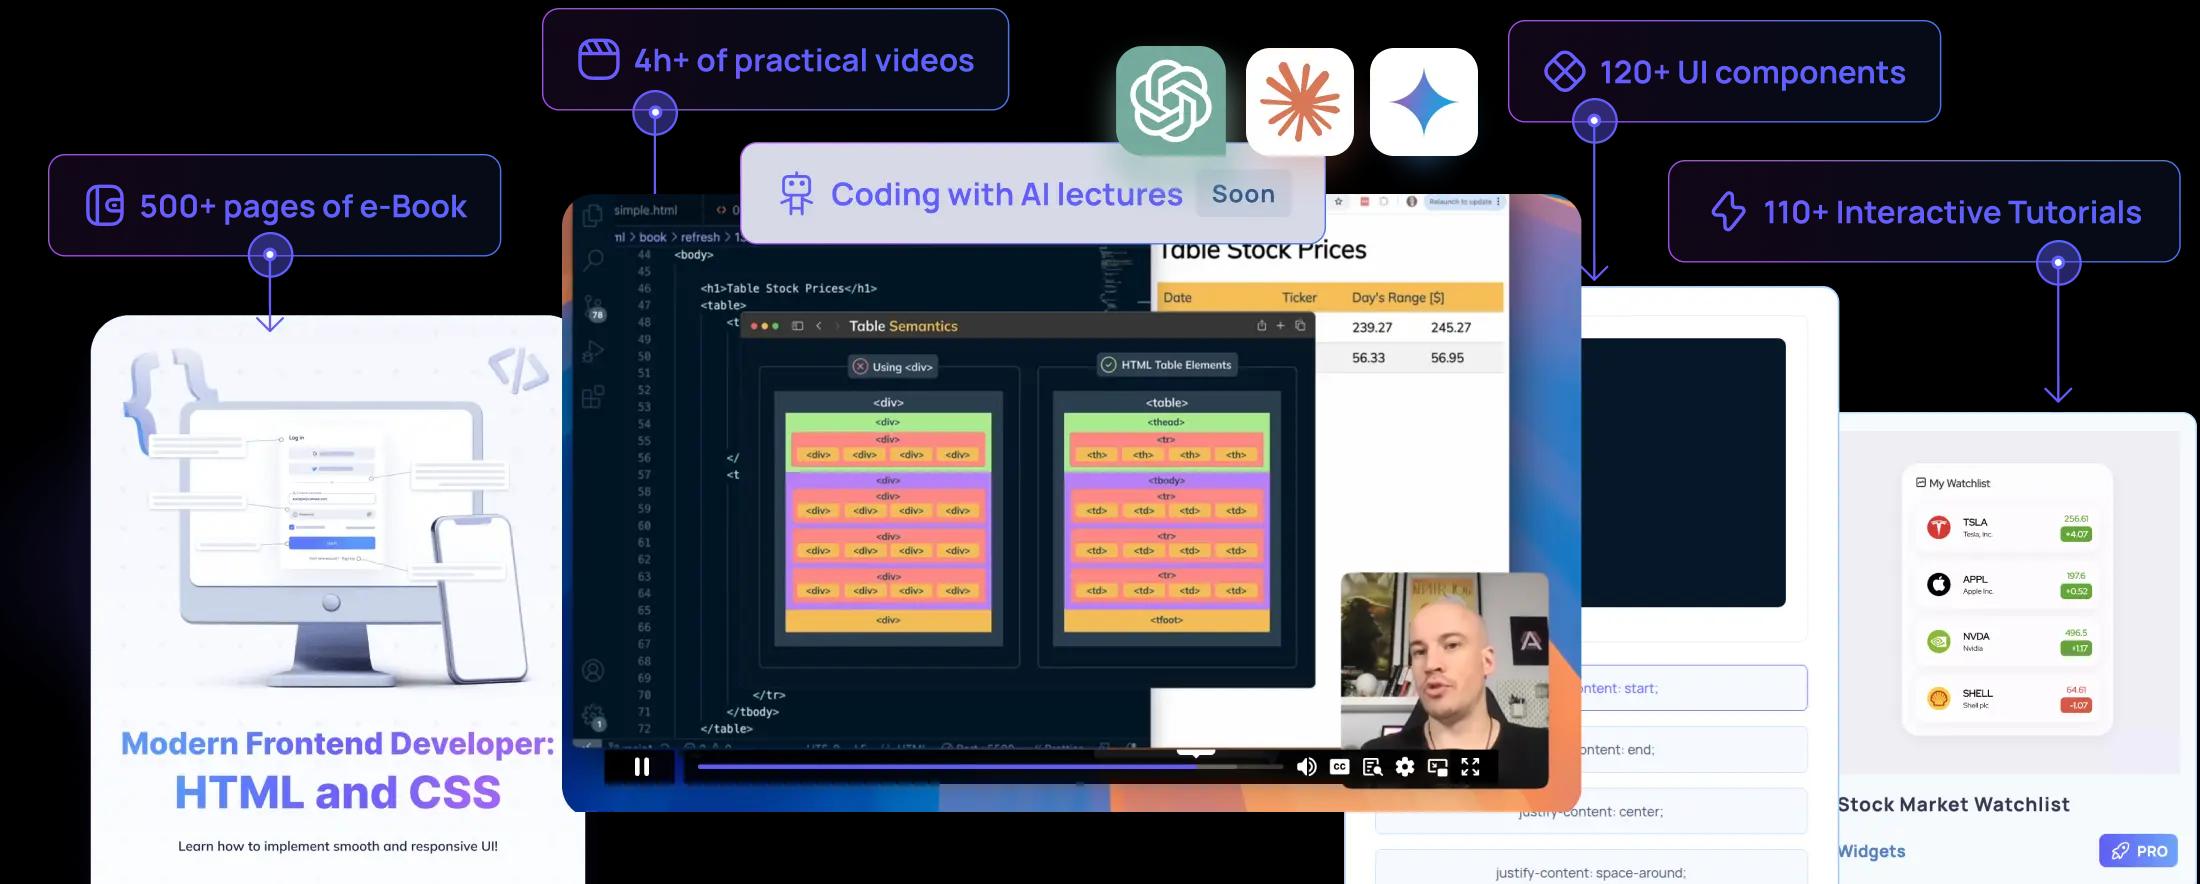Viewport: 2200px width, 884px height.
Task: Click the plus icon in the Table Semantics window
Action: tap(1280, 325)
